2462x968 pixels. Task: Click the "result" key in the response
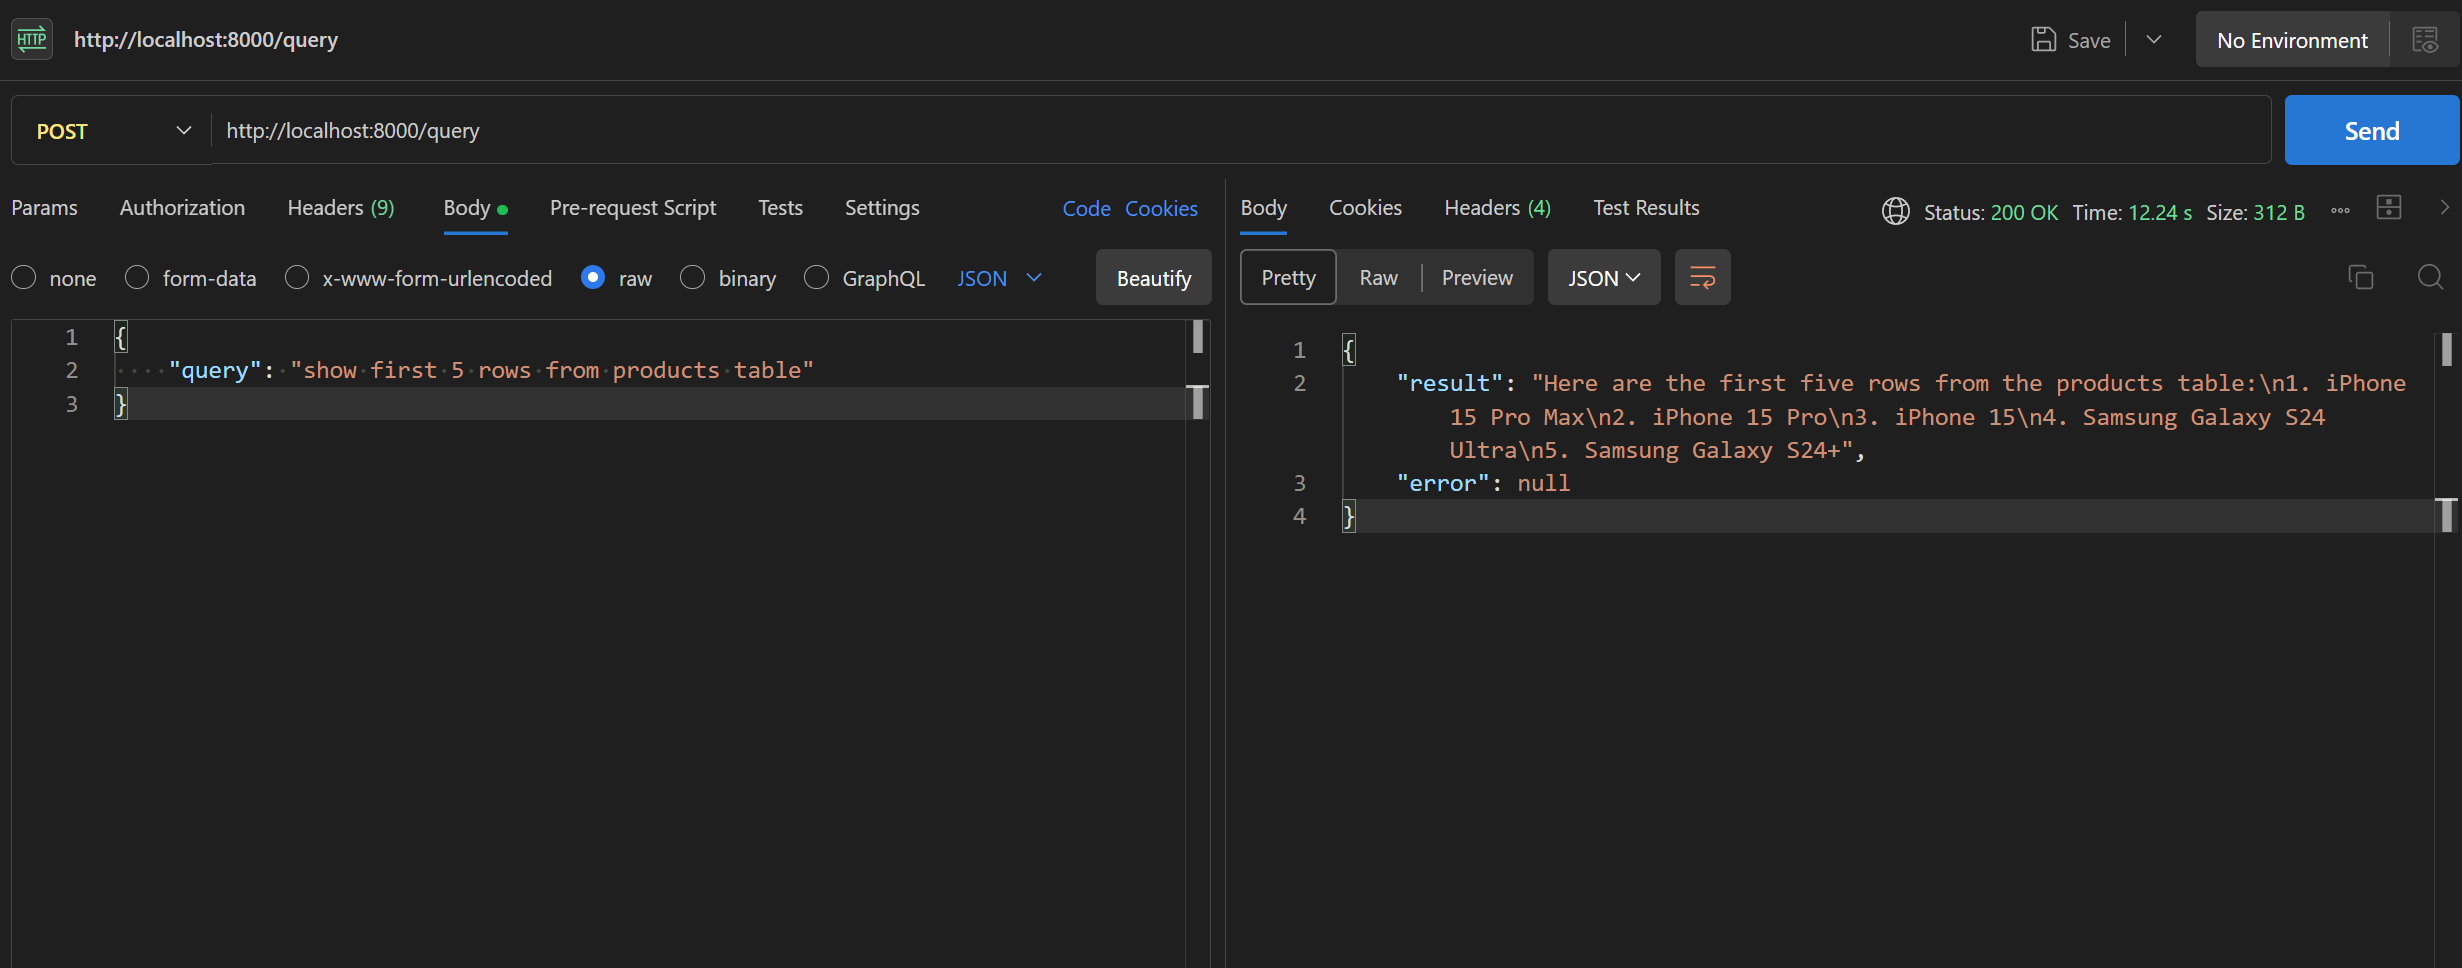click(x=1449, y=383)
